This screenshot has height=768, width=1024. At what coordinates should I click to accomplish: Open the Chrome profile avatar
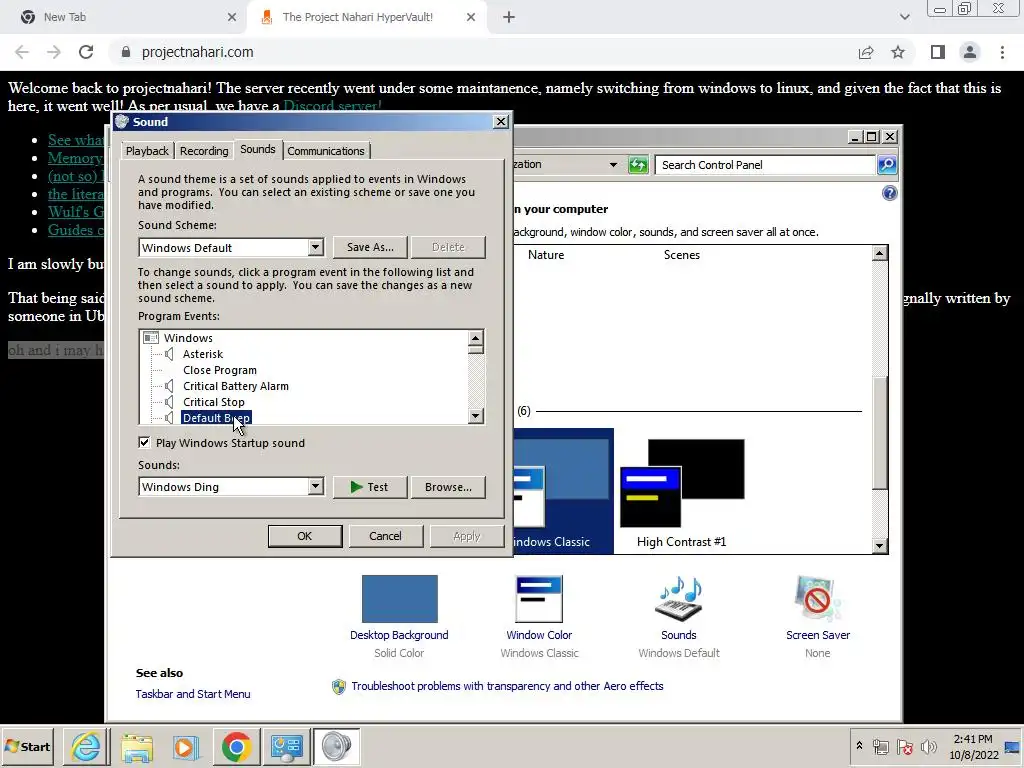pyautogui.click(x=970, y=52)
